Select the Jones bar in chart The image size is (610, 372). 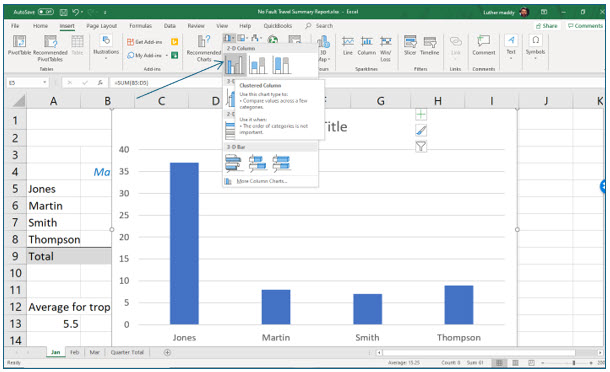click(184, 243)
